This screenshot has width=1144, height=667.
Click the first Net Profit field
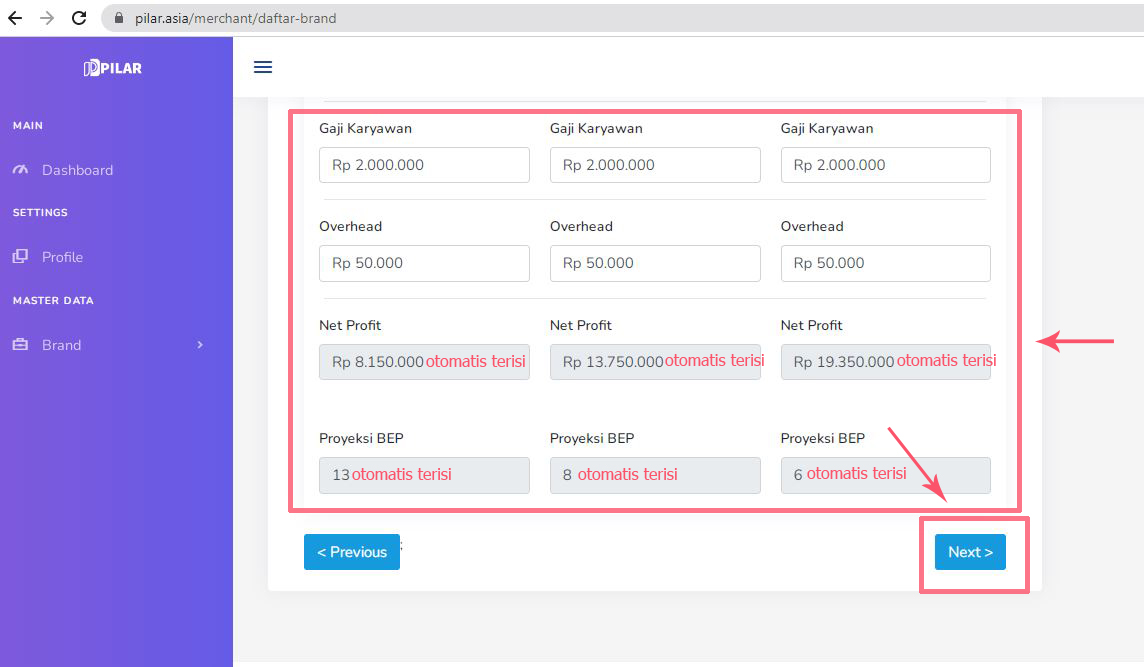[x=424, y=362]
